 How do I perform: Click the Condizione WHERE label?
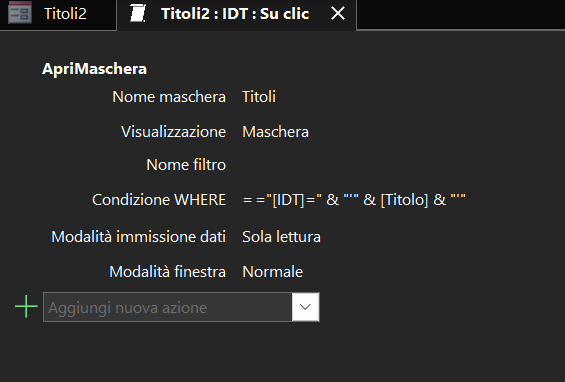click(159, 200)
